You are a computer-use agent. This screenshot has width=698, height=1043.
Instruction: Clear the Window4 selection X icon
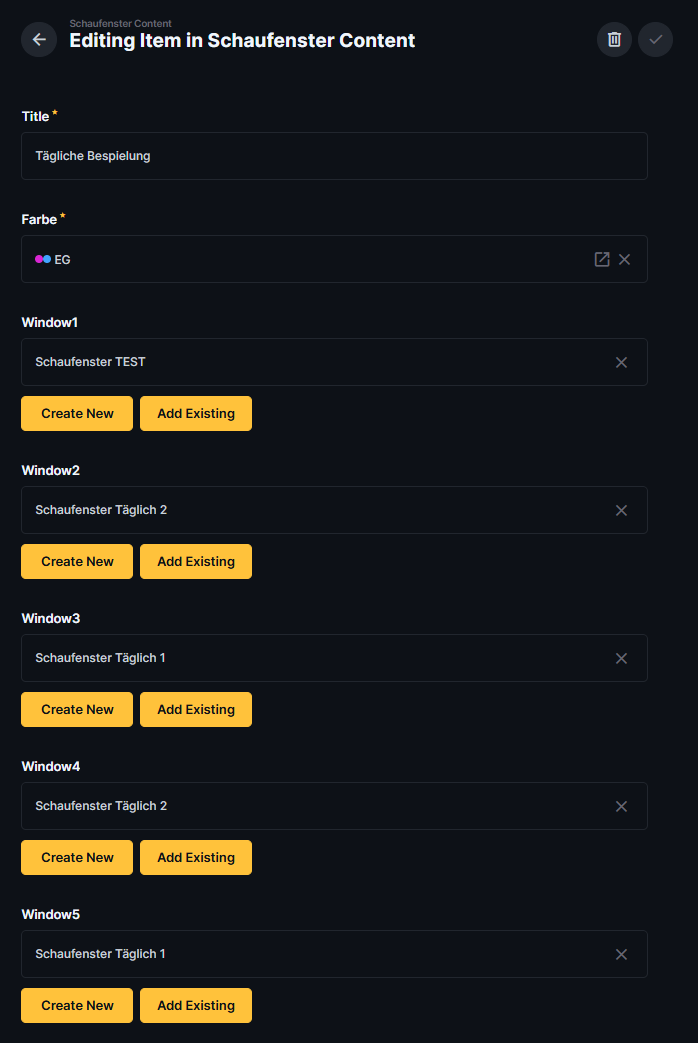(621, 806)
